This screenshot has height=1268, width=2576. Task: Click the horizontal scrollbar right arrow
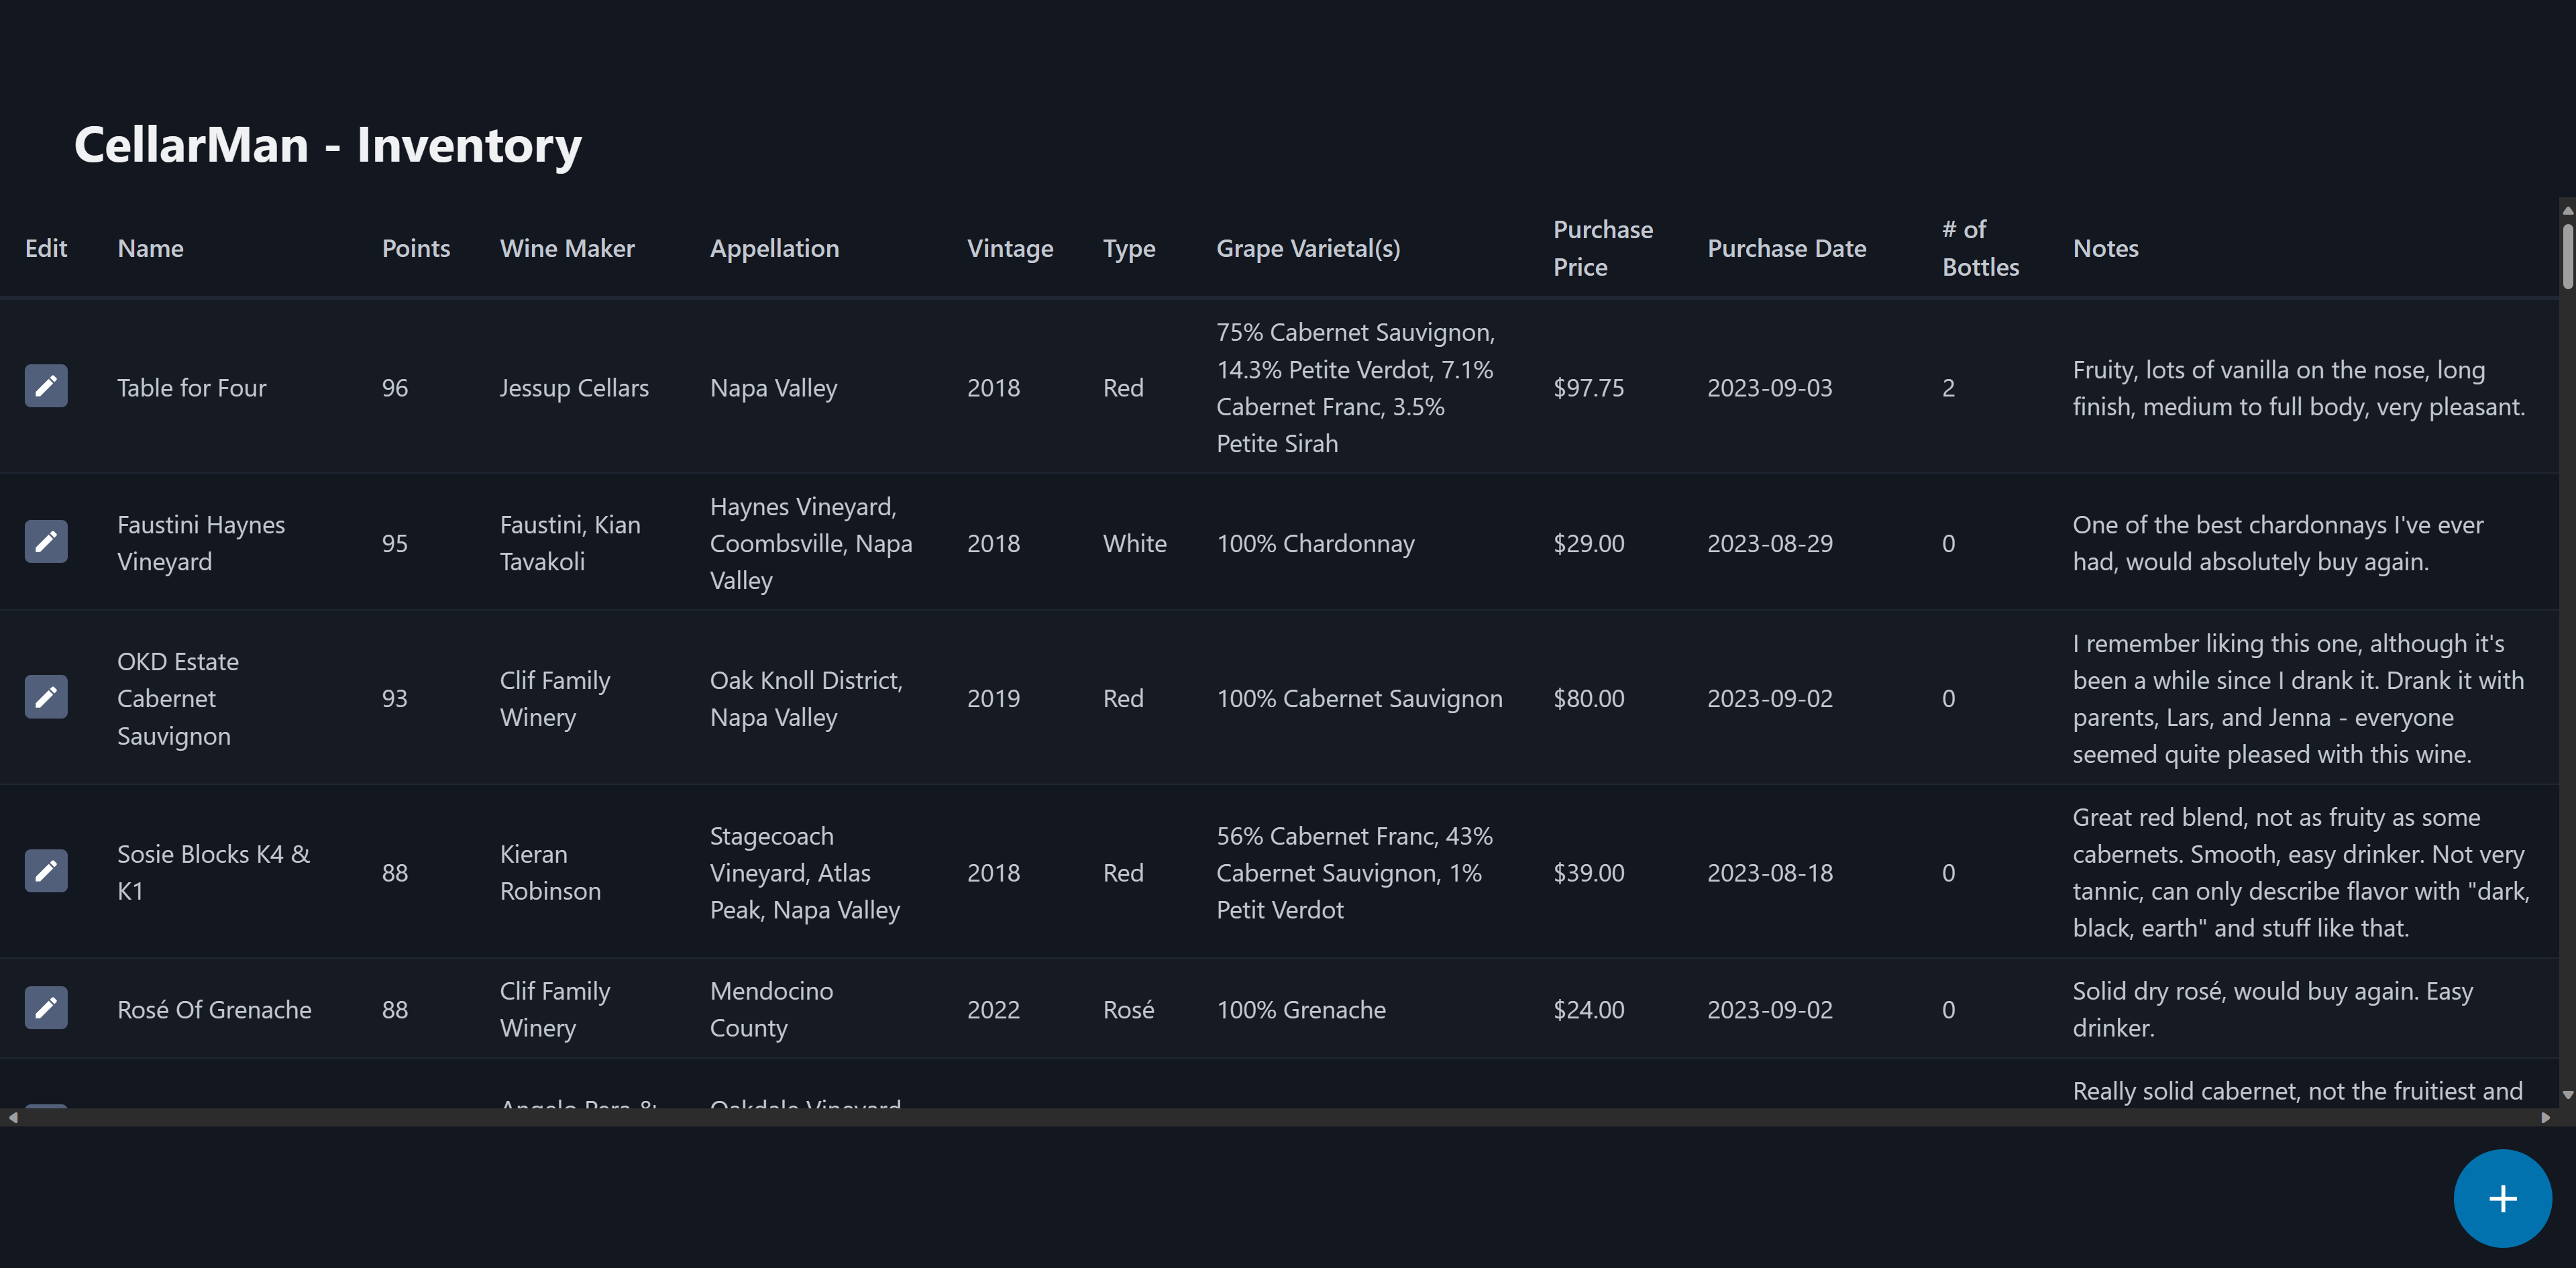pos(2545,1118)
